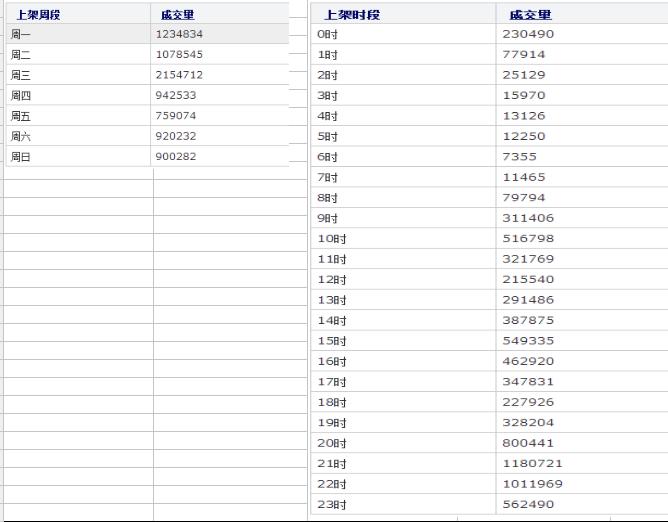Image resolution: width=668 pixels, height=522 pixels.
Task: Select the 19时 row label
Action: point(331,423)
